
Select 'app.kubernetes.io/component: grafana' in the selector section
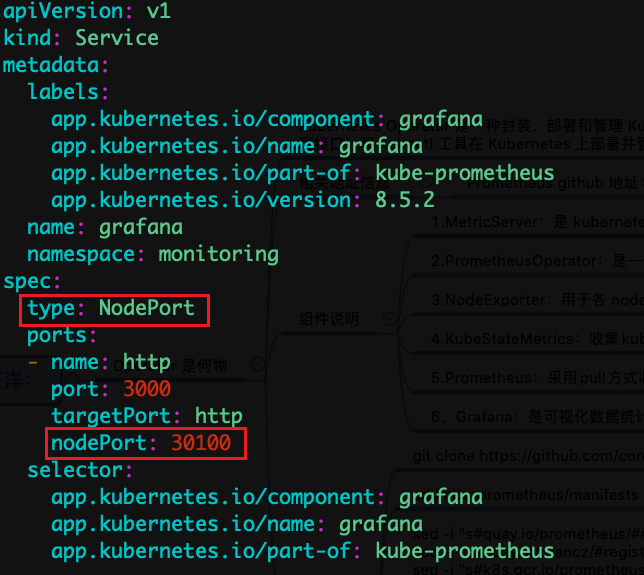tap(267, 498)
